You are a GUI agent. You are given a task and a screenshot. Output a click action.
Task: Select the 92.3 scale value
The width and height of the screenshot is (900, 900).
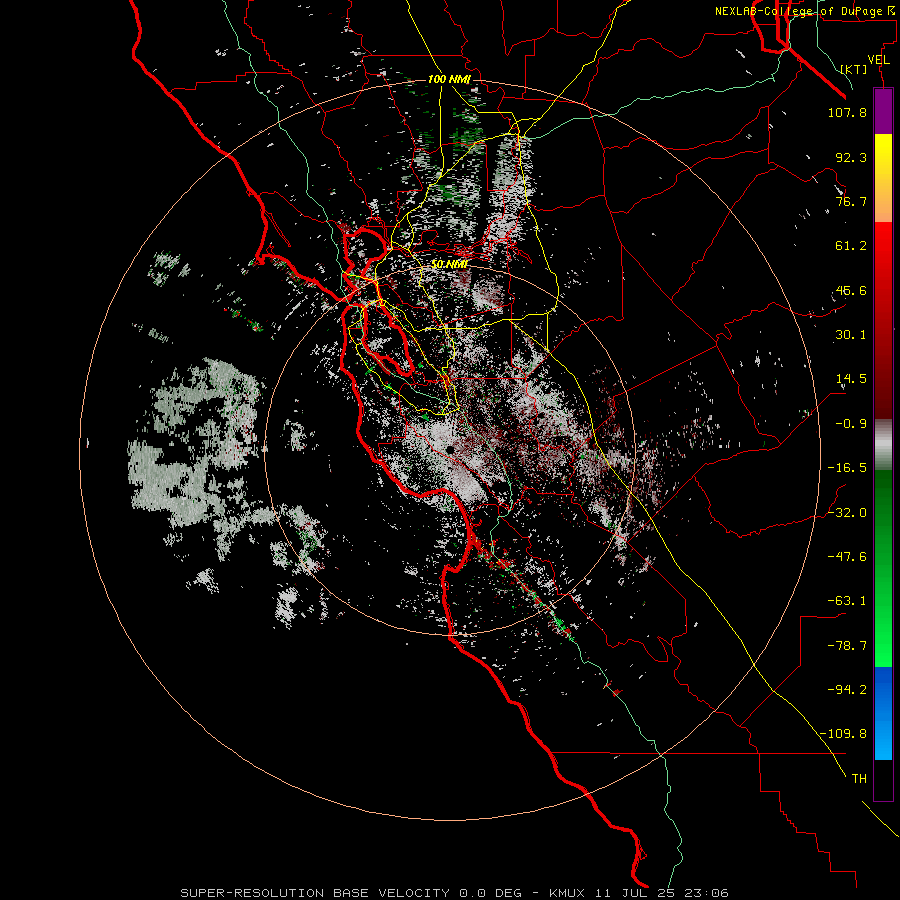(x=851, y=157)
